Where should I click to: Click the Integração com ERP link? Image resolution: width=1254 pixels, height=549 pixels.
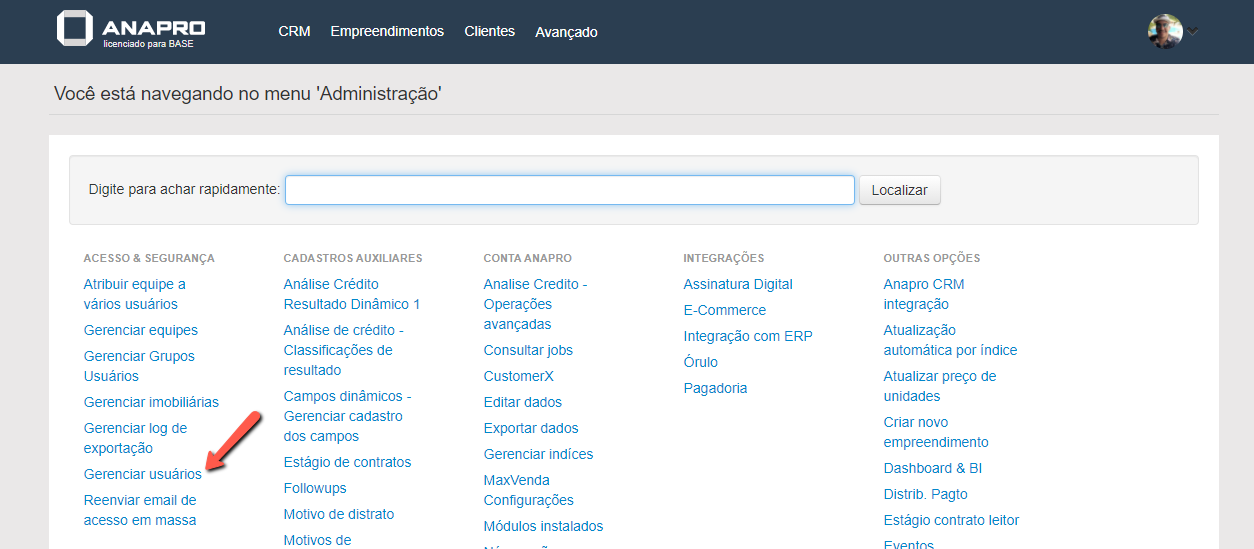pyautogui.click(x=747, y=336)
